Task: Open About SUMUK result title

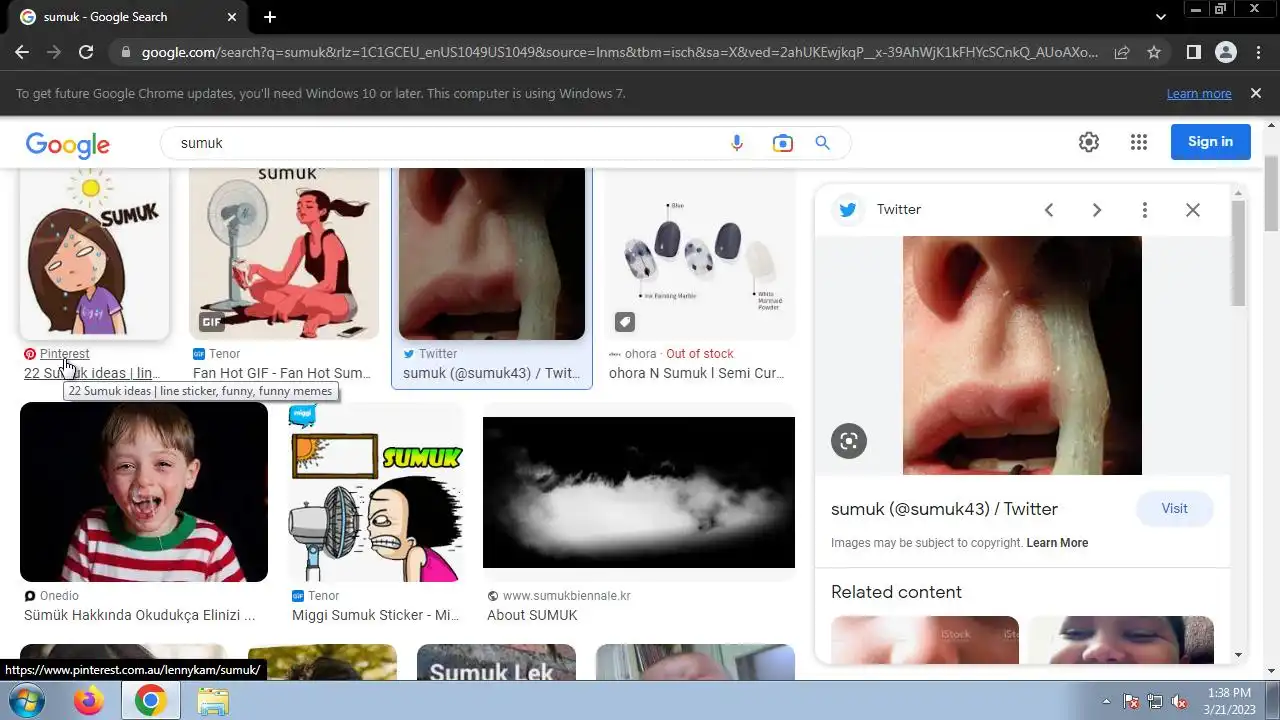Action: coord(532,615)
